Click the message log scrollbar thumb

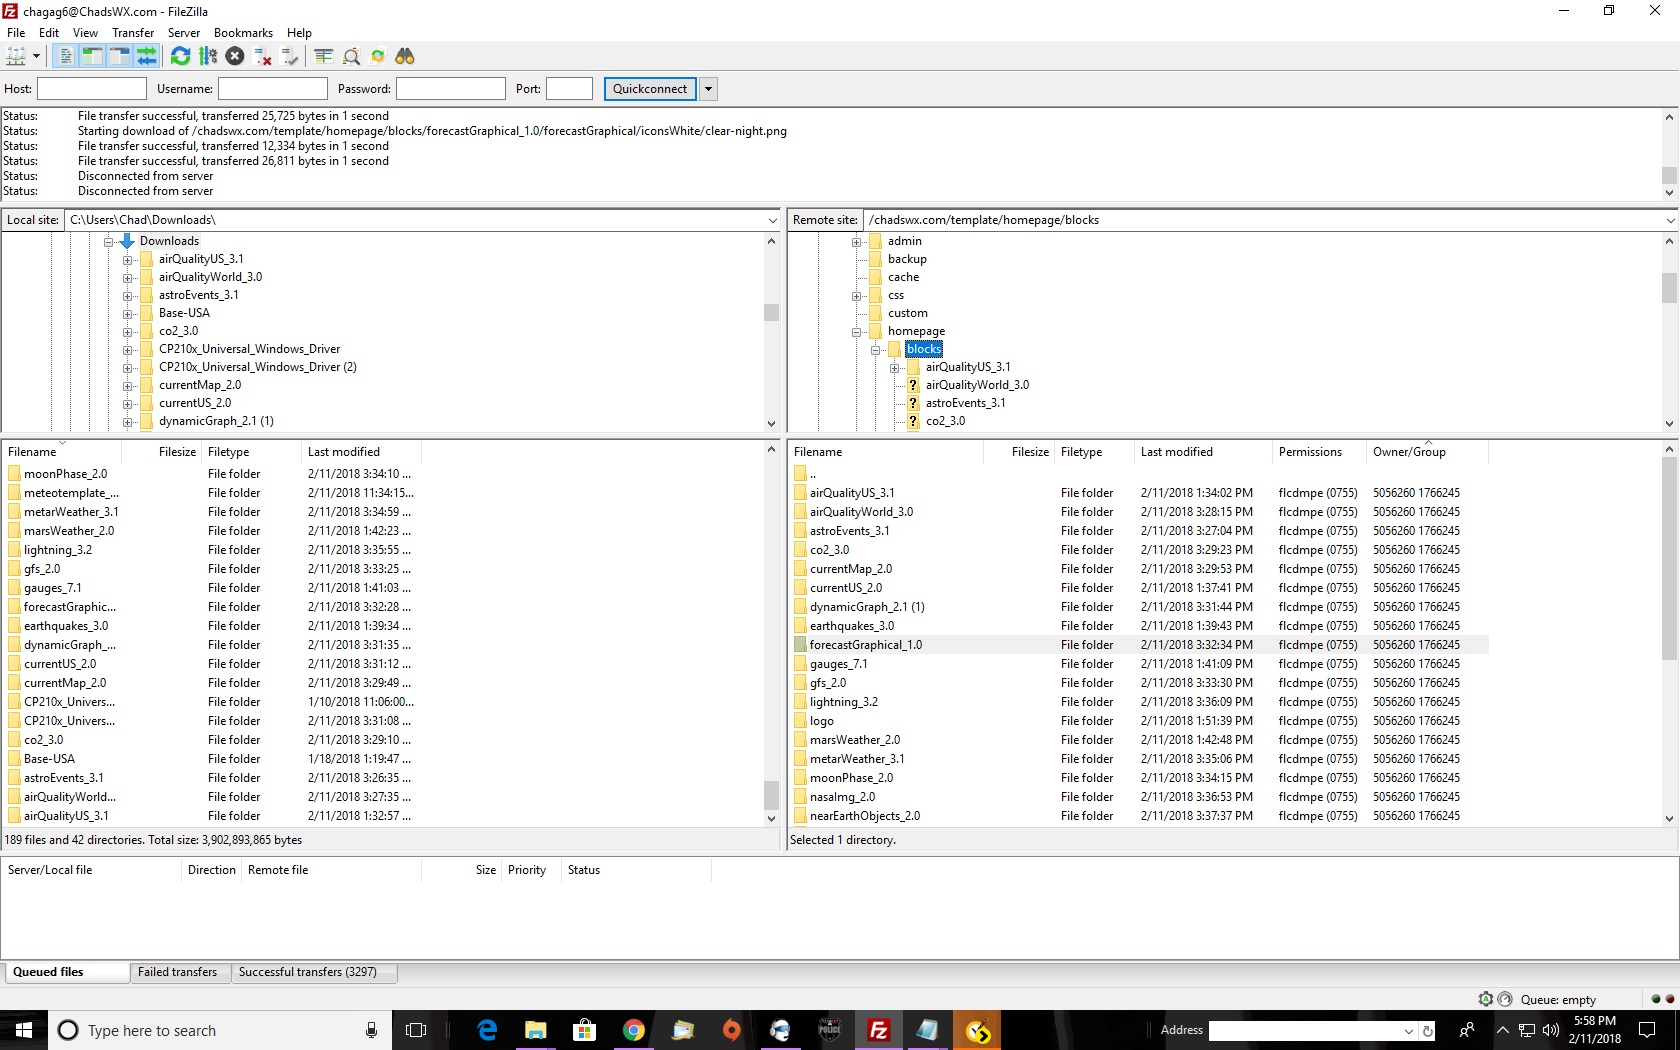[x=1669, y=175]
